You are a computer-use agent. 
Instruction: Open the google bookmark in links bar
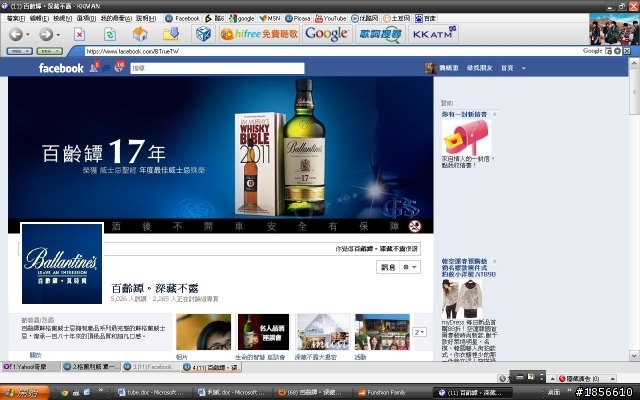coord(242,18)
